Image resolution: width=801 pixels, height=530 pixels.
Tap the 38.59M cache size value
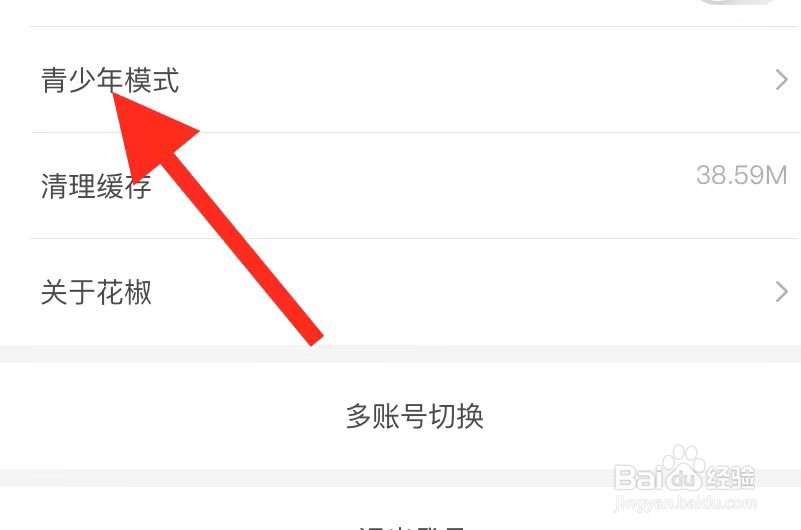point(741,175)
